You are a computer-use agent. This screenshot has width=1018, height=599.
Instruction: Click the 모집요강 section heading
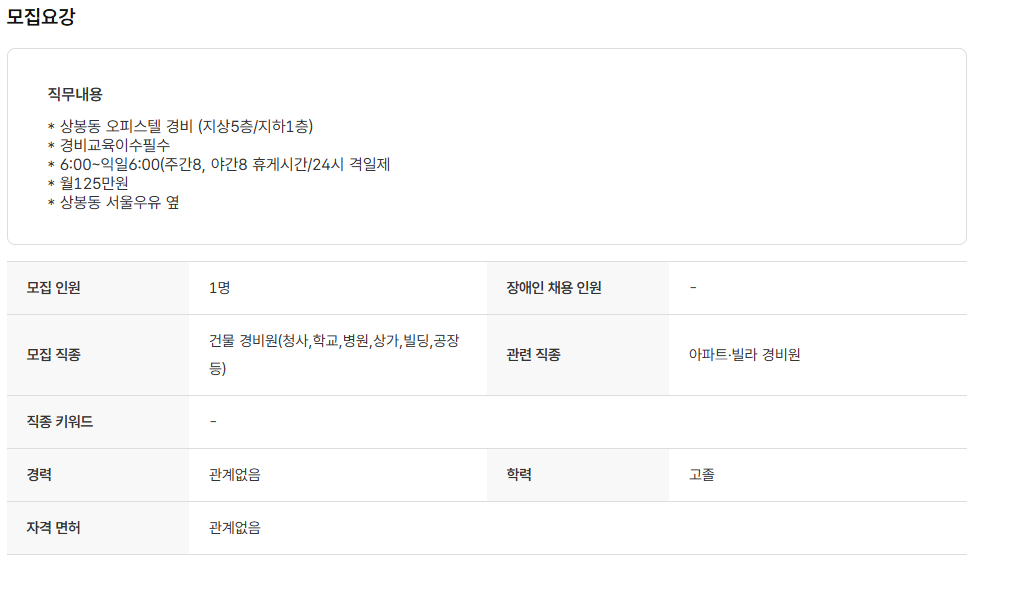pos(41,17)
